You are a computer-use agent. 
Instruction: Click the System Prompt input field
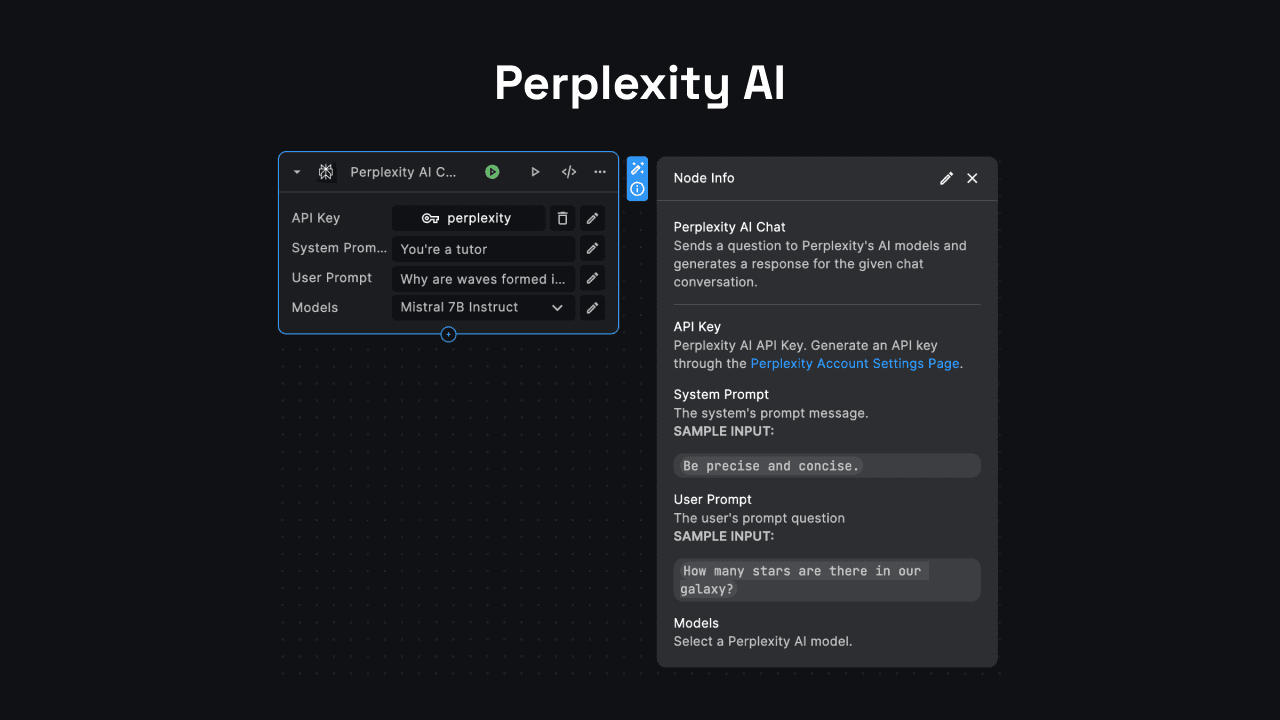[x=483, y=249]
